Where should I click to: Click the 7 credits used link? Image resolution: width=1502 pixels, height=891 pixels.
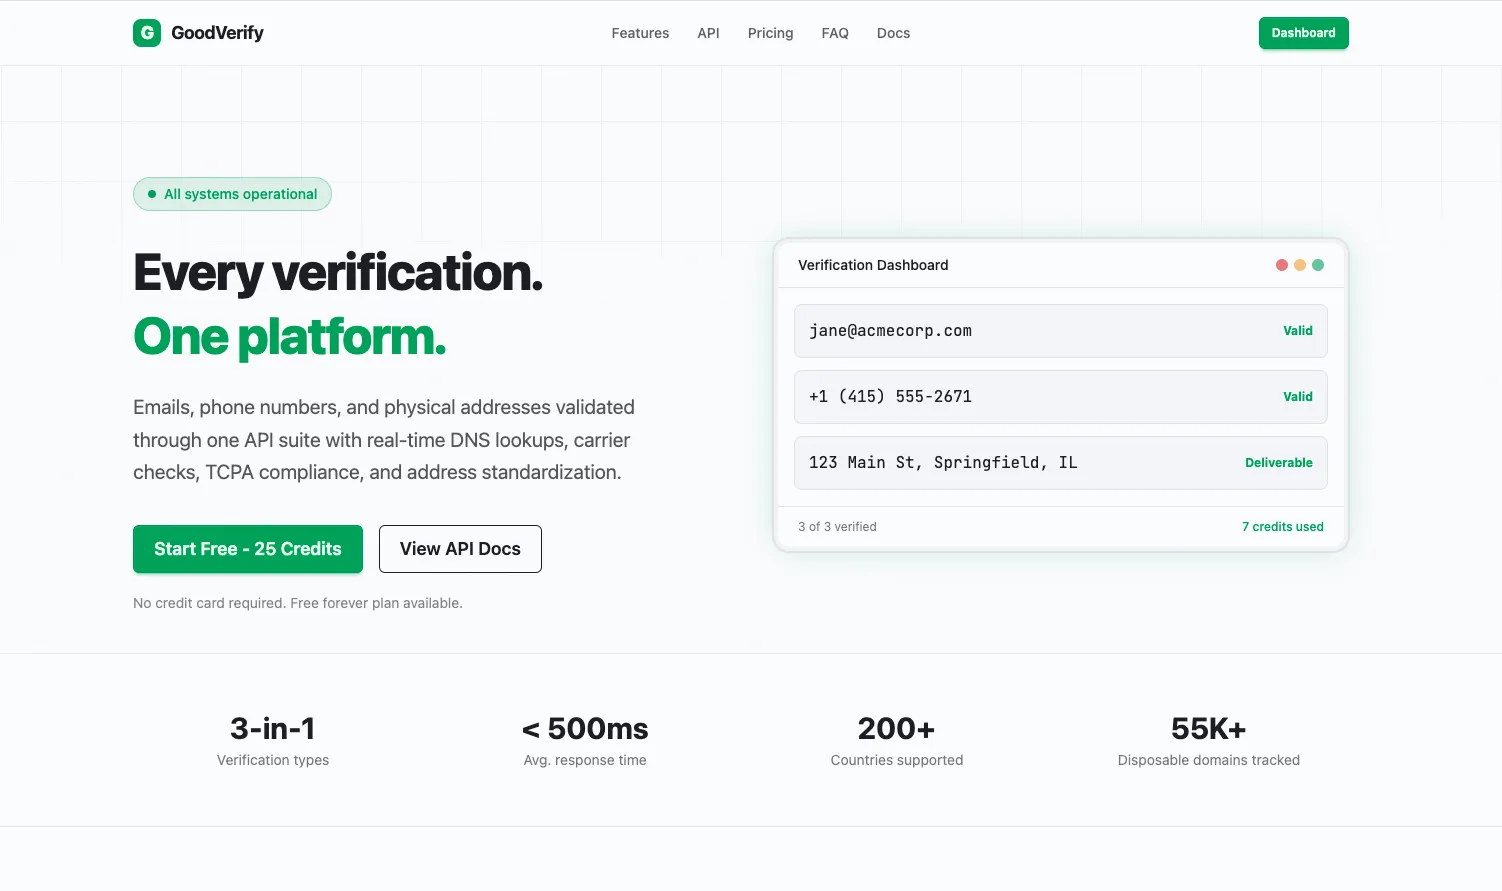[1283, 526]
